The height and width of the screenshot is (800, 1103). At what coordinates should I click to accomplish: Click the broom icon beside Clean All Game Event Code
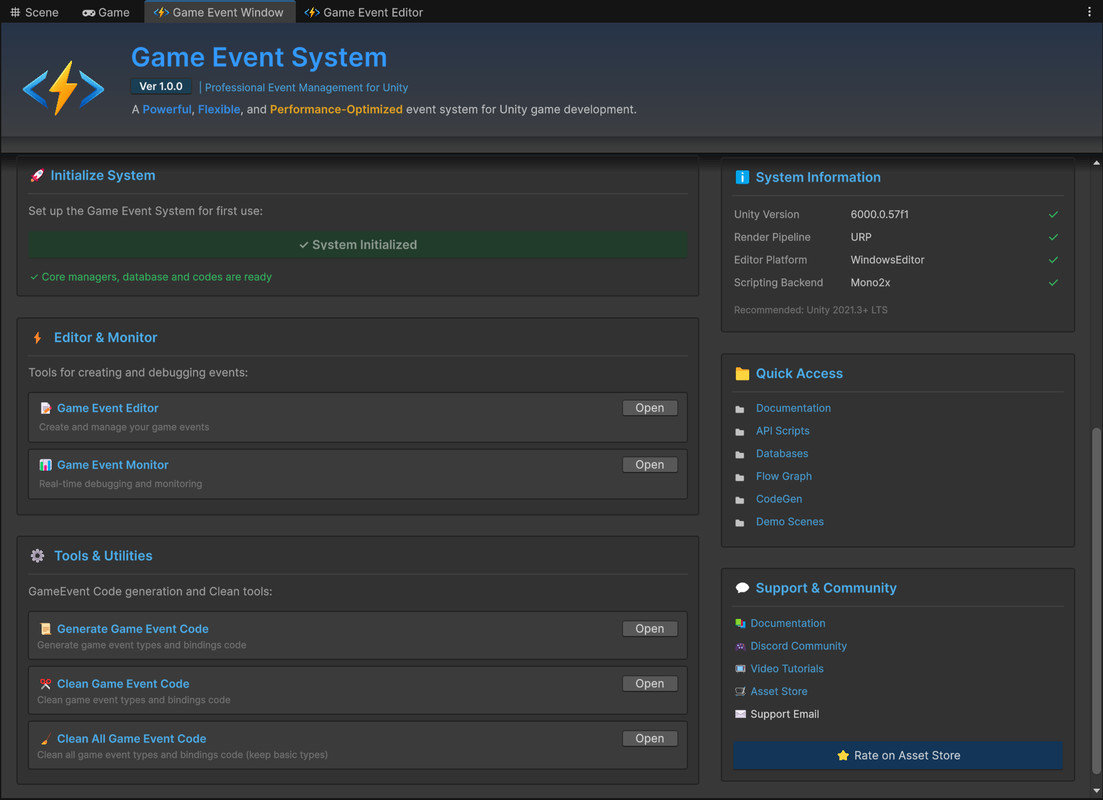[x=44, y=738]
